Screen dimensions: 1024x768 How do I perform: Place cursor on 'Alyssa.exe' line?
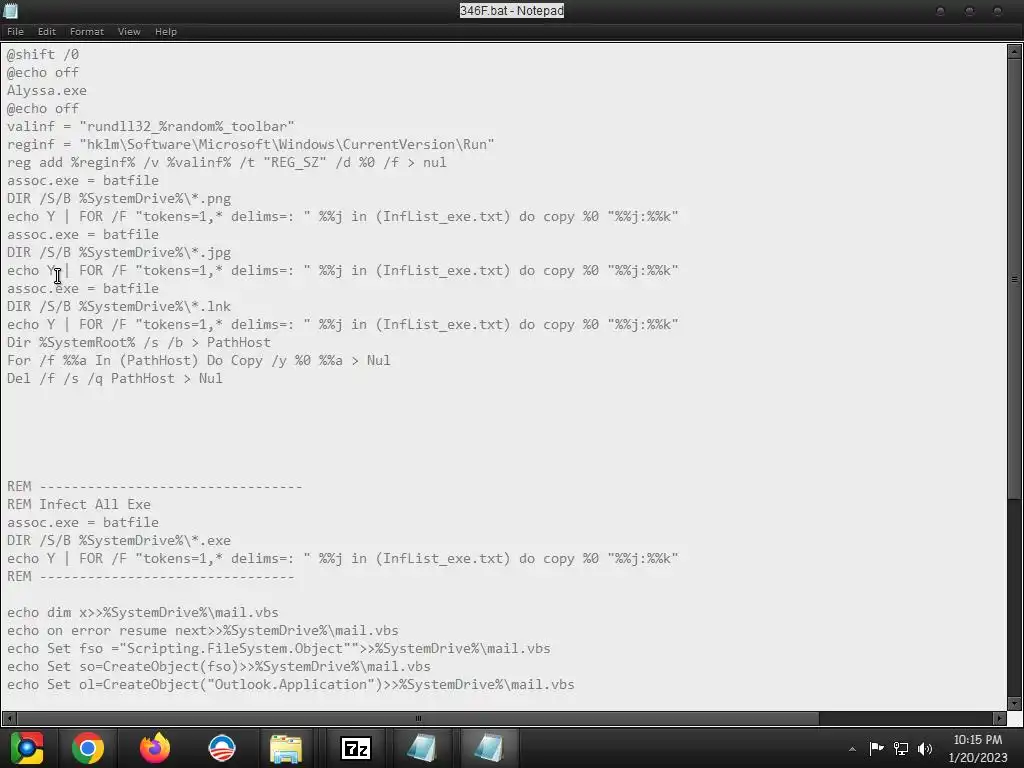(47, 90)
